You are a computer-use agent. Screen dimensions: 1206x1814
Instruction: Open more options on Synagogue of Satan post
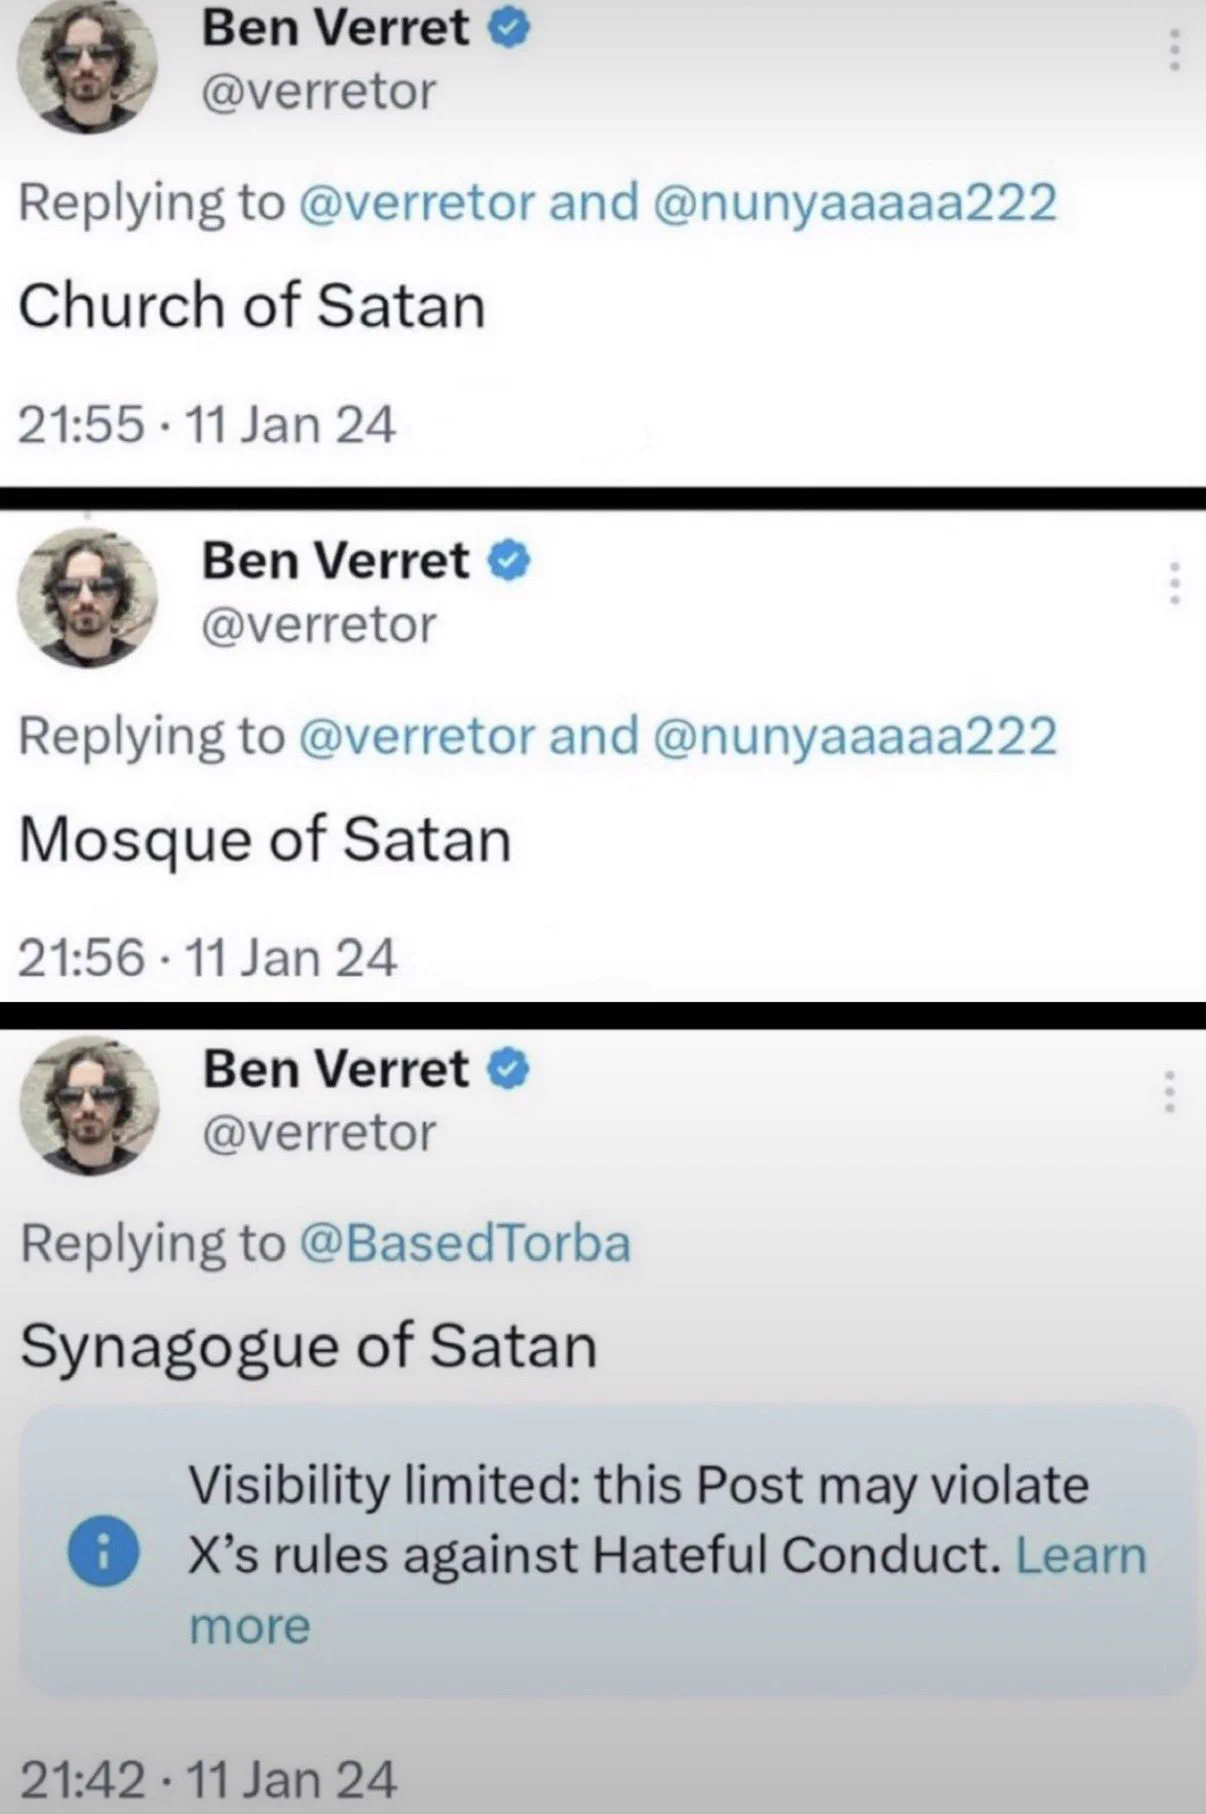point(1168,1092)
